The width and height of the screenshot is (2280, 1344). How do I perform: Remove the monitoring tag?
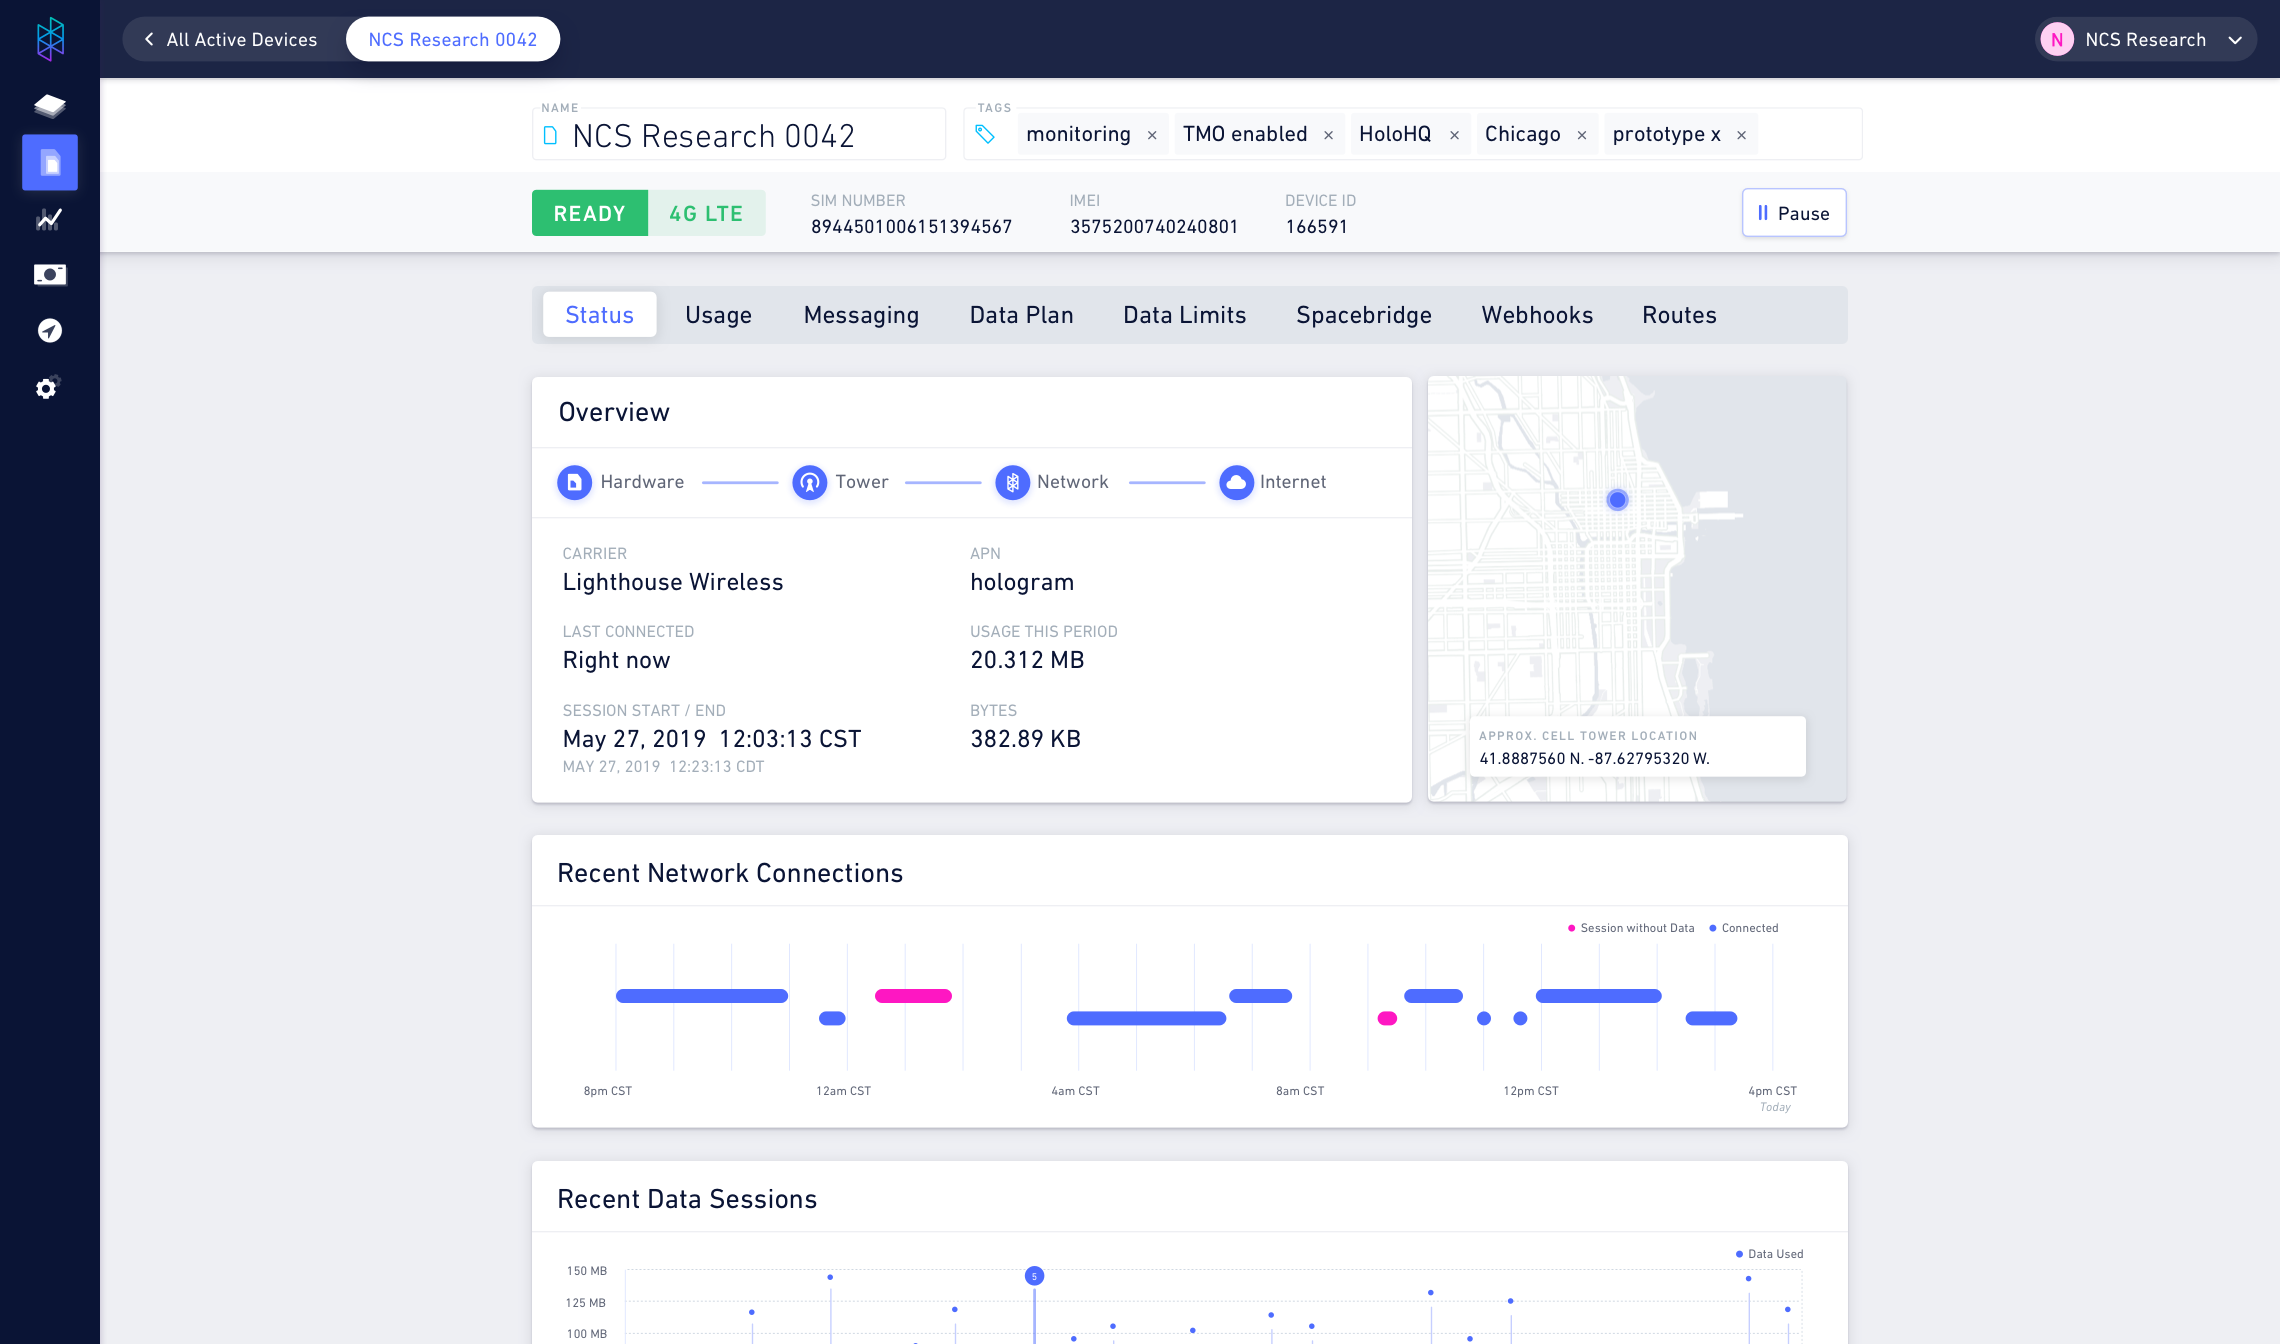pyautogui.click(x=1152, y=135)
